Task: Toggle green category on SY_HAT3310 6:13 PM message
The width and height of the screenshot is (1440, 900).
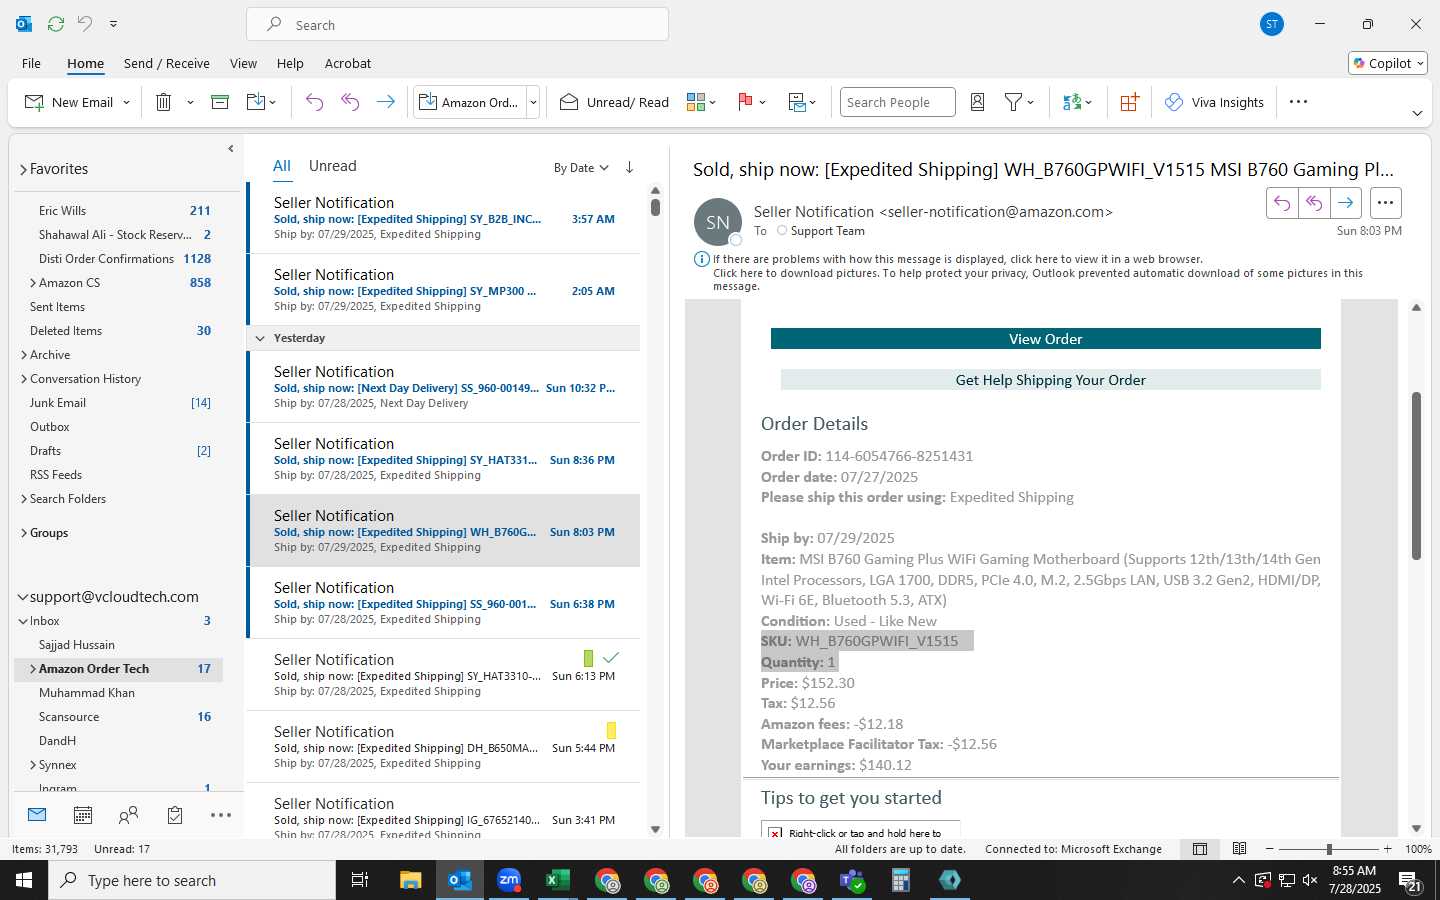Action: (588, 658)
